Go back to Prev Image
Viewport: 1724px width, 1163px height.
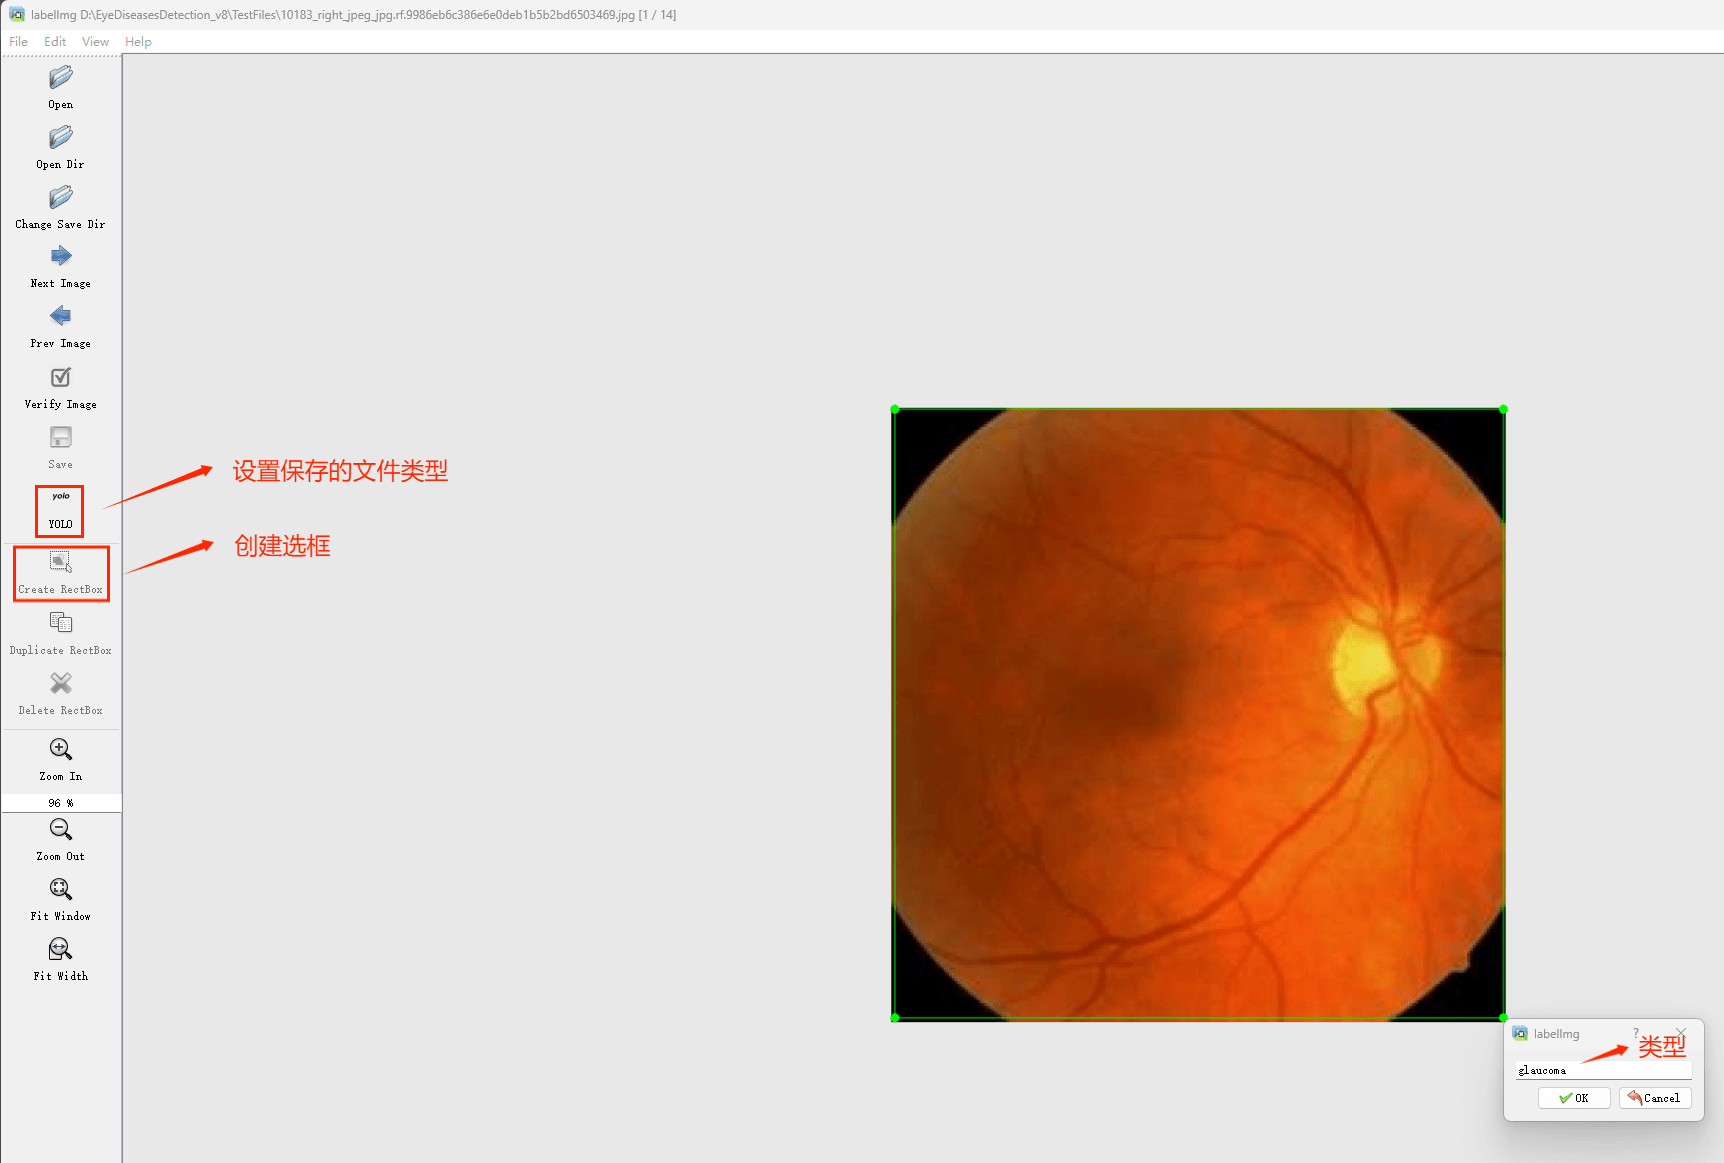[60, 326]
